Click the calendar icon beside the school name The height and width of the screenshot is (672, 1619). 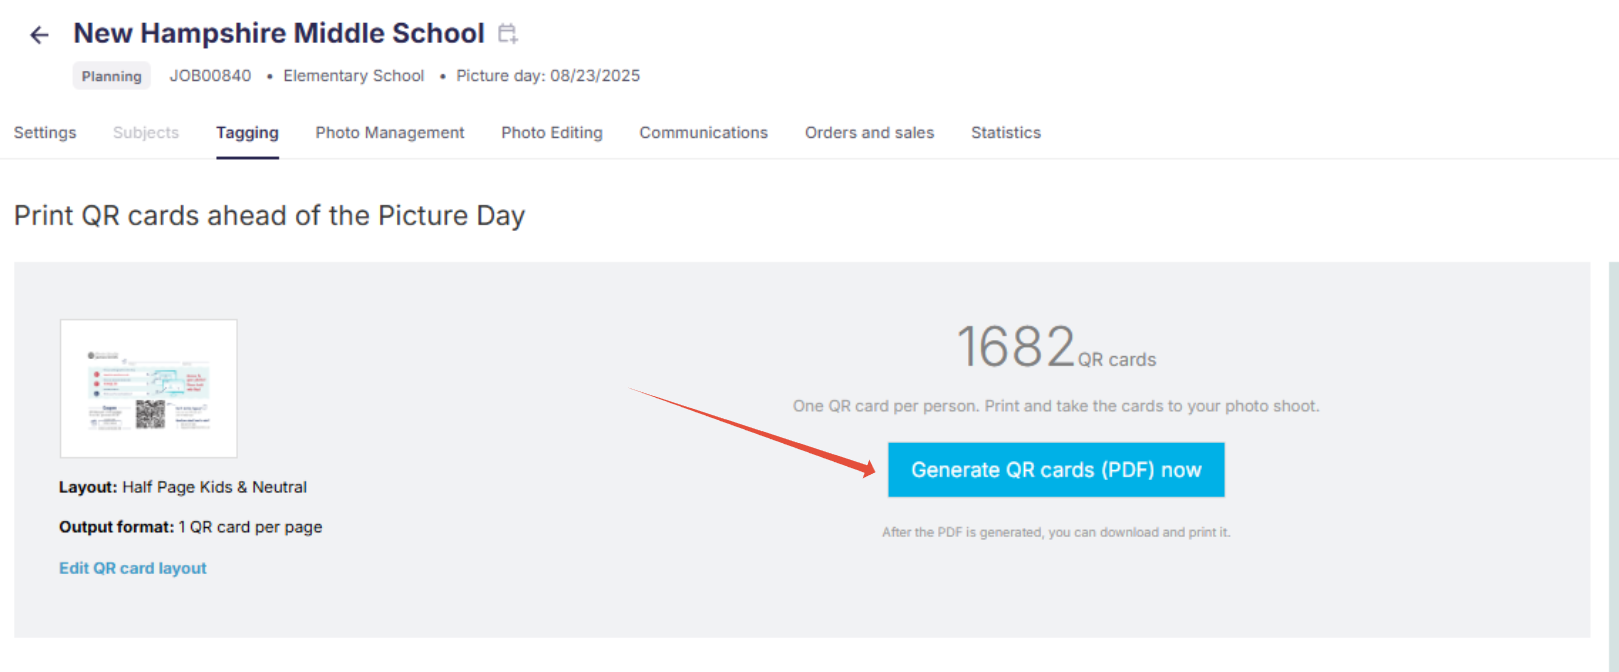[x=508, y=34]
